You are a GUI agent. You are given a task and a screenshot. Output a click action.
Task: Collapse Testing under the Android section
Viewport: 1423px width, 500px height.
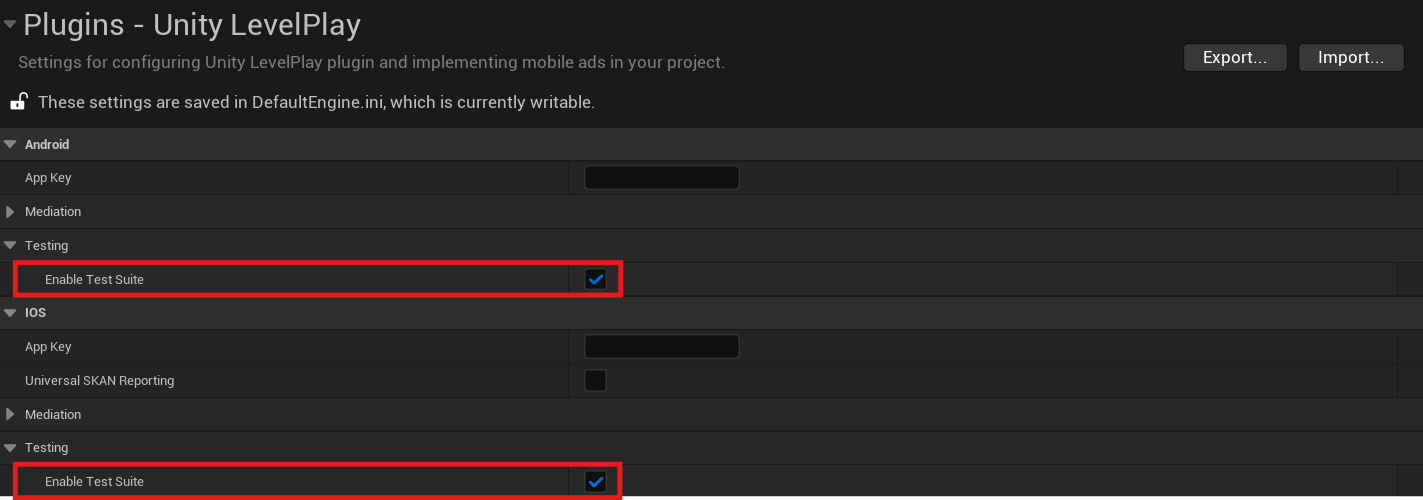click(10, 246)
